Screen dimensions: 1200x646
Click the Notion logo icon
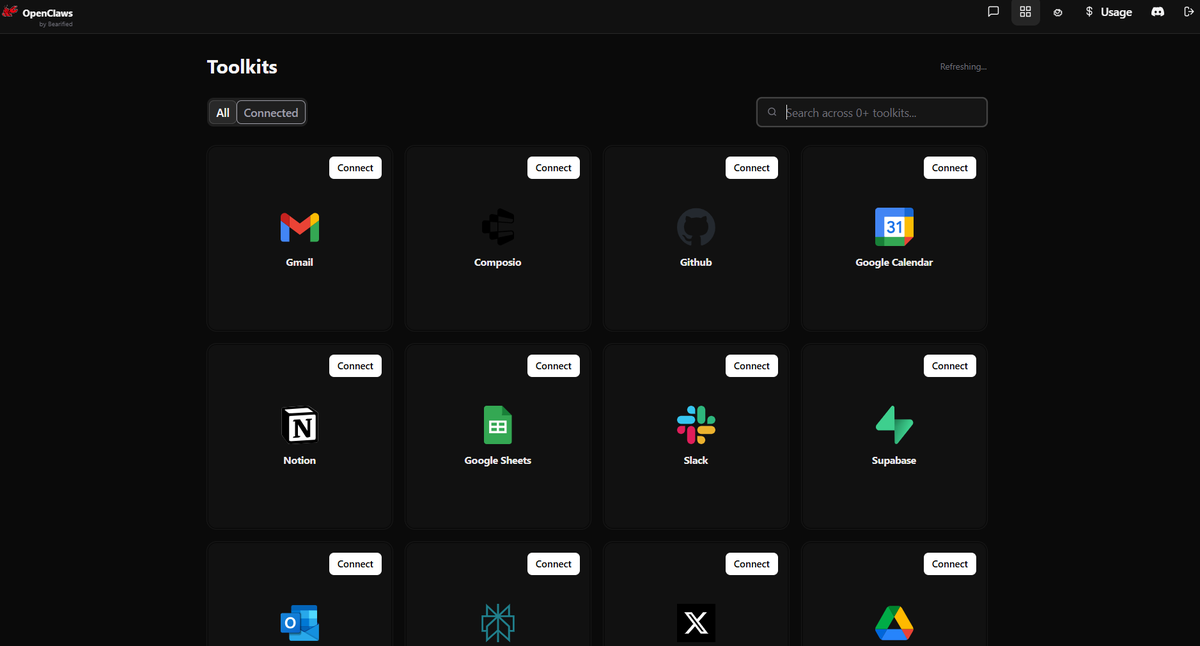300,425
